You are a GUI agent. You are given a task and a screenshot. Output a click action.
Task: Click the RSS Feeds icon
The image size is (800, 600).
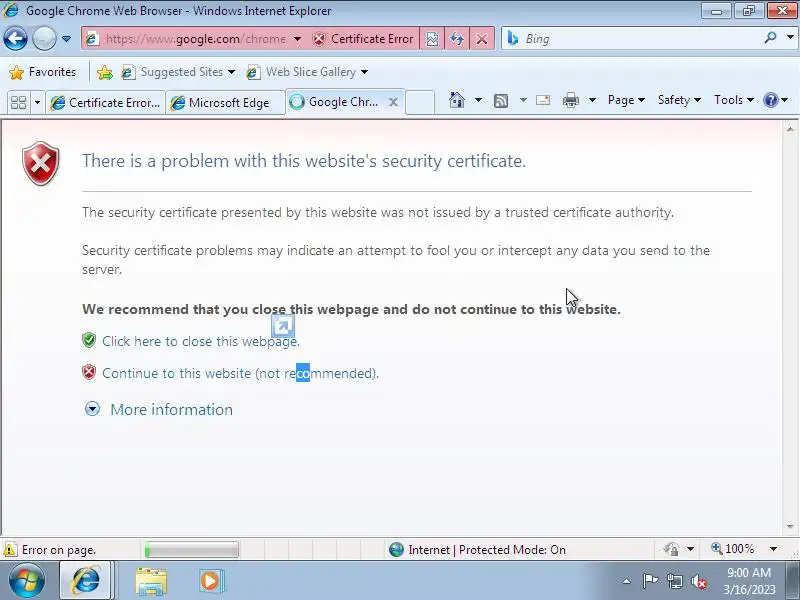pos(501,101)
